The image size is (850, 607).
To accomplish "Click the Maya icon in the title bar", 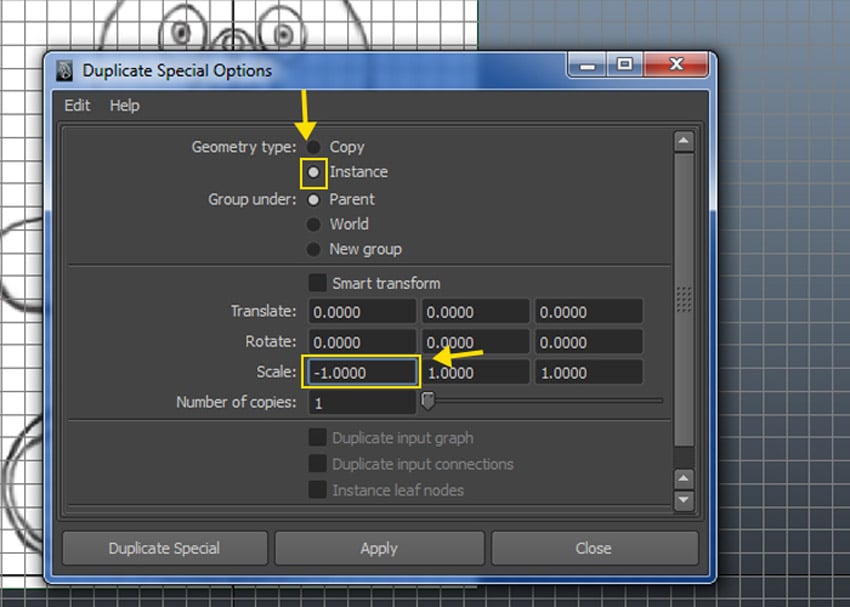I will (x=65, y=70).
